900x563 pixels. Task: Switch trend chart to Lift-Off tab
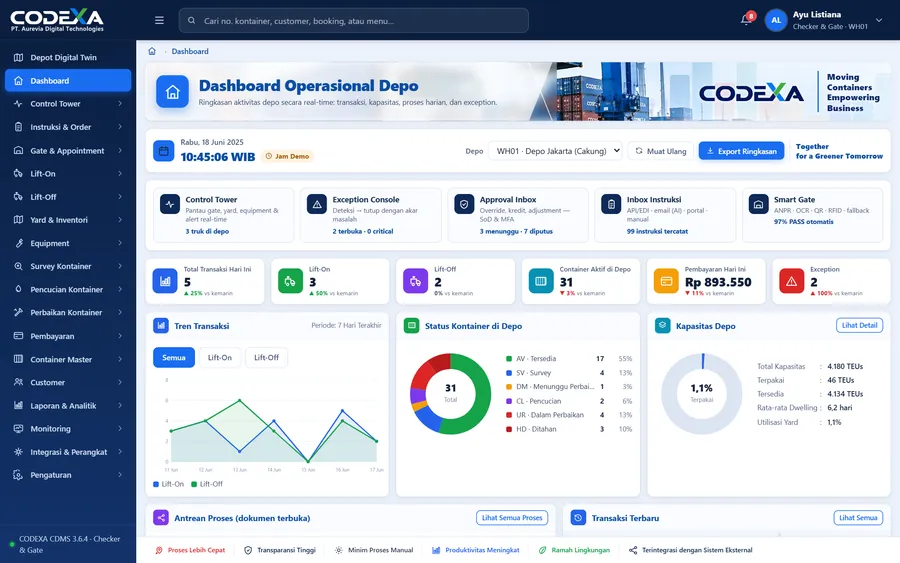point(266,358)
